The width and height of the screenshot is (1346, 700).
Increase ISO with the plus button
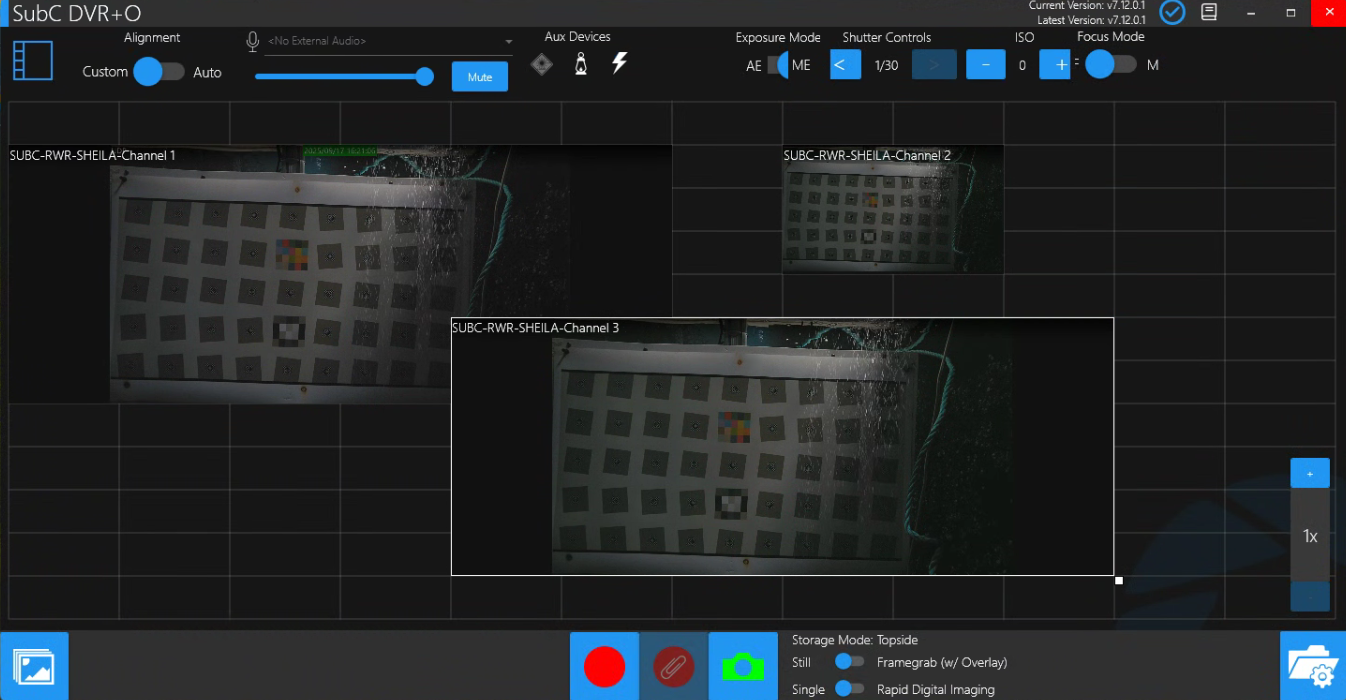pos(1055,65)
